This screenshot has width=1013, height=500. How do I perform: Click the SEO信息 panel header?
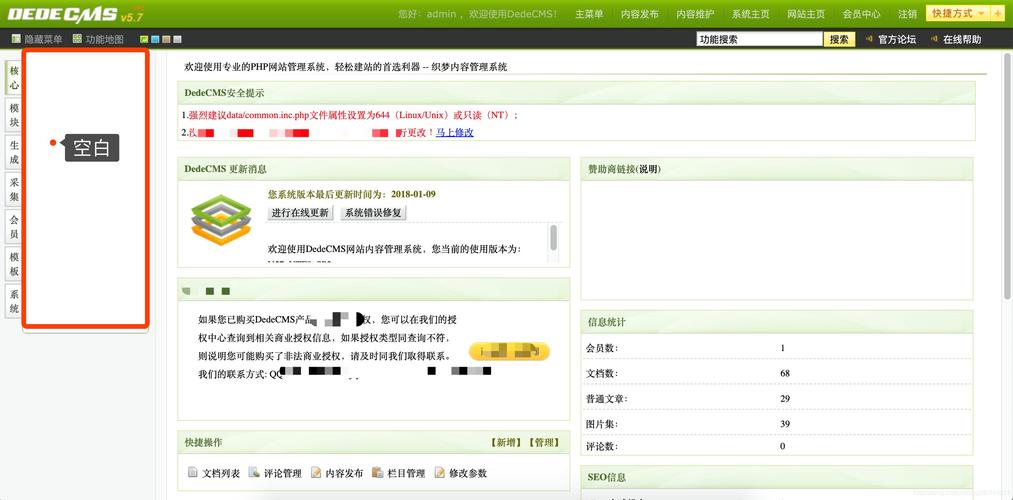click(777, 477)
